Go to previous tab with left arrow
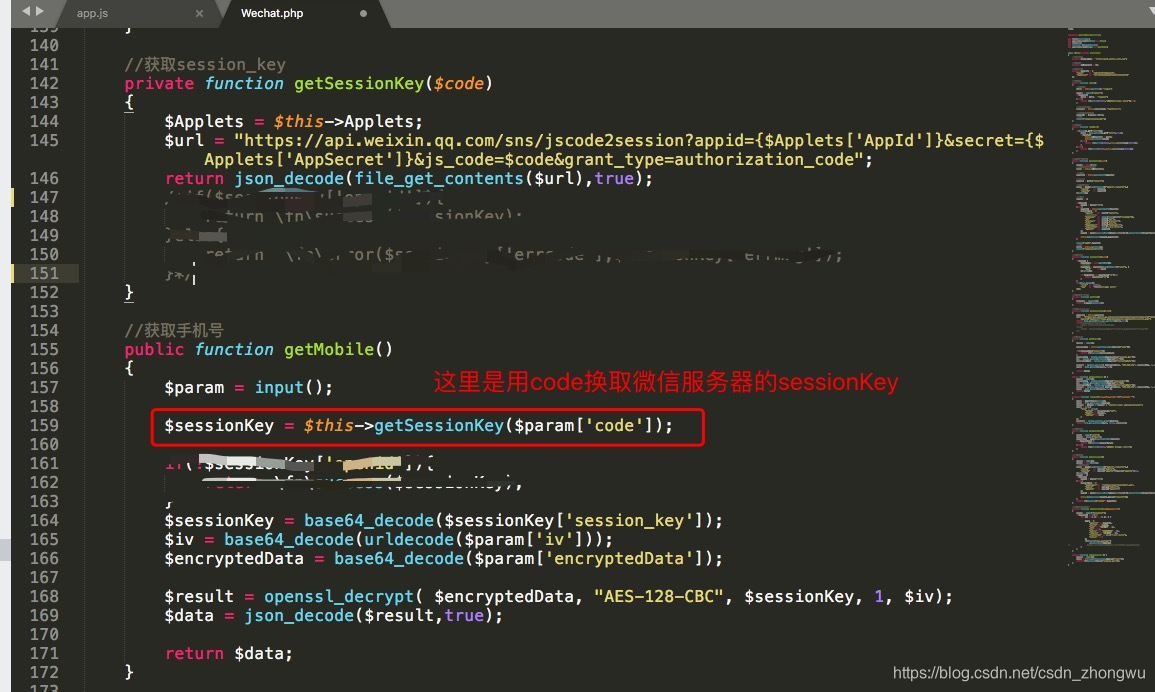The width and height of the screenshot is (1155, 692). pos(26,11)
